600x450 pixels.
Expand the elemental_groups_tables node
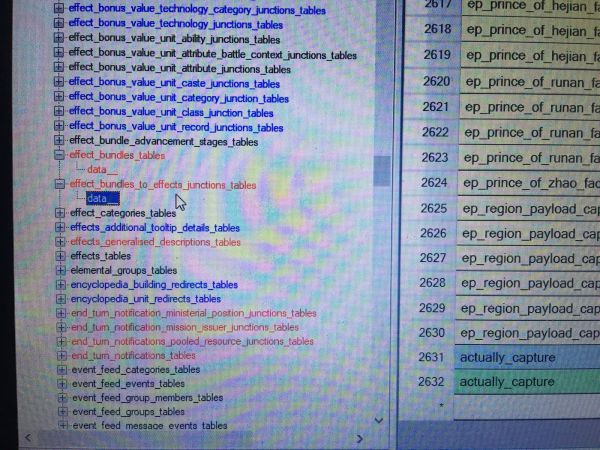(61, 270)
